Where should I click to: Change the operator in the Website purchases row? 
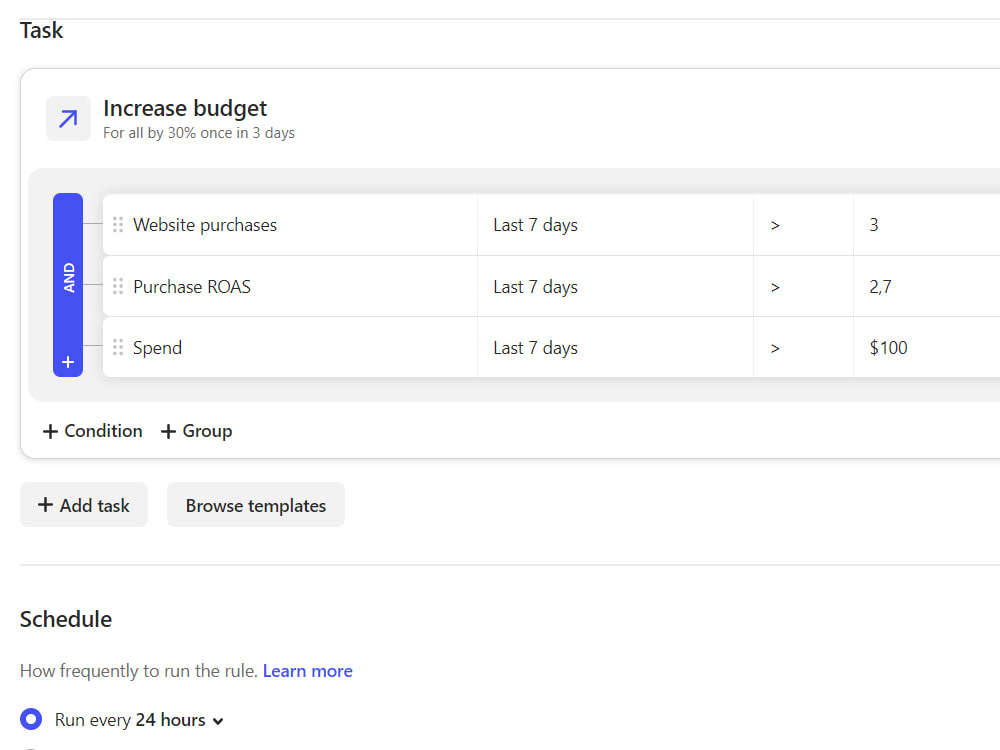(x=803, y=224)
